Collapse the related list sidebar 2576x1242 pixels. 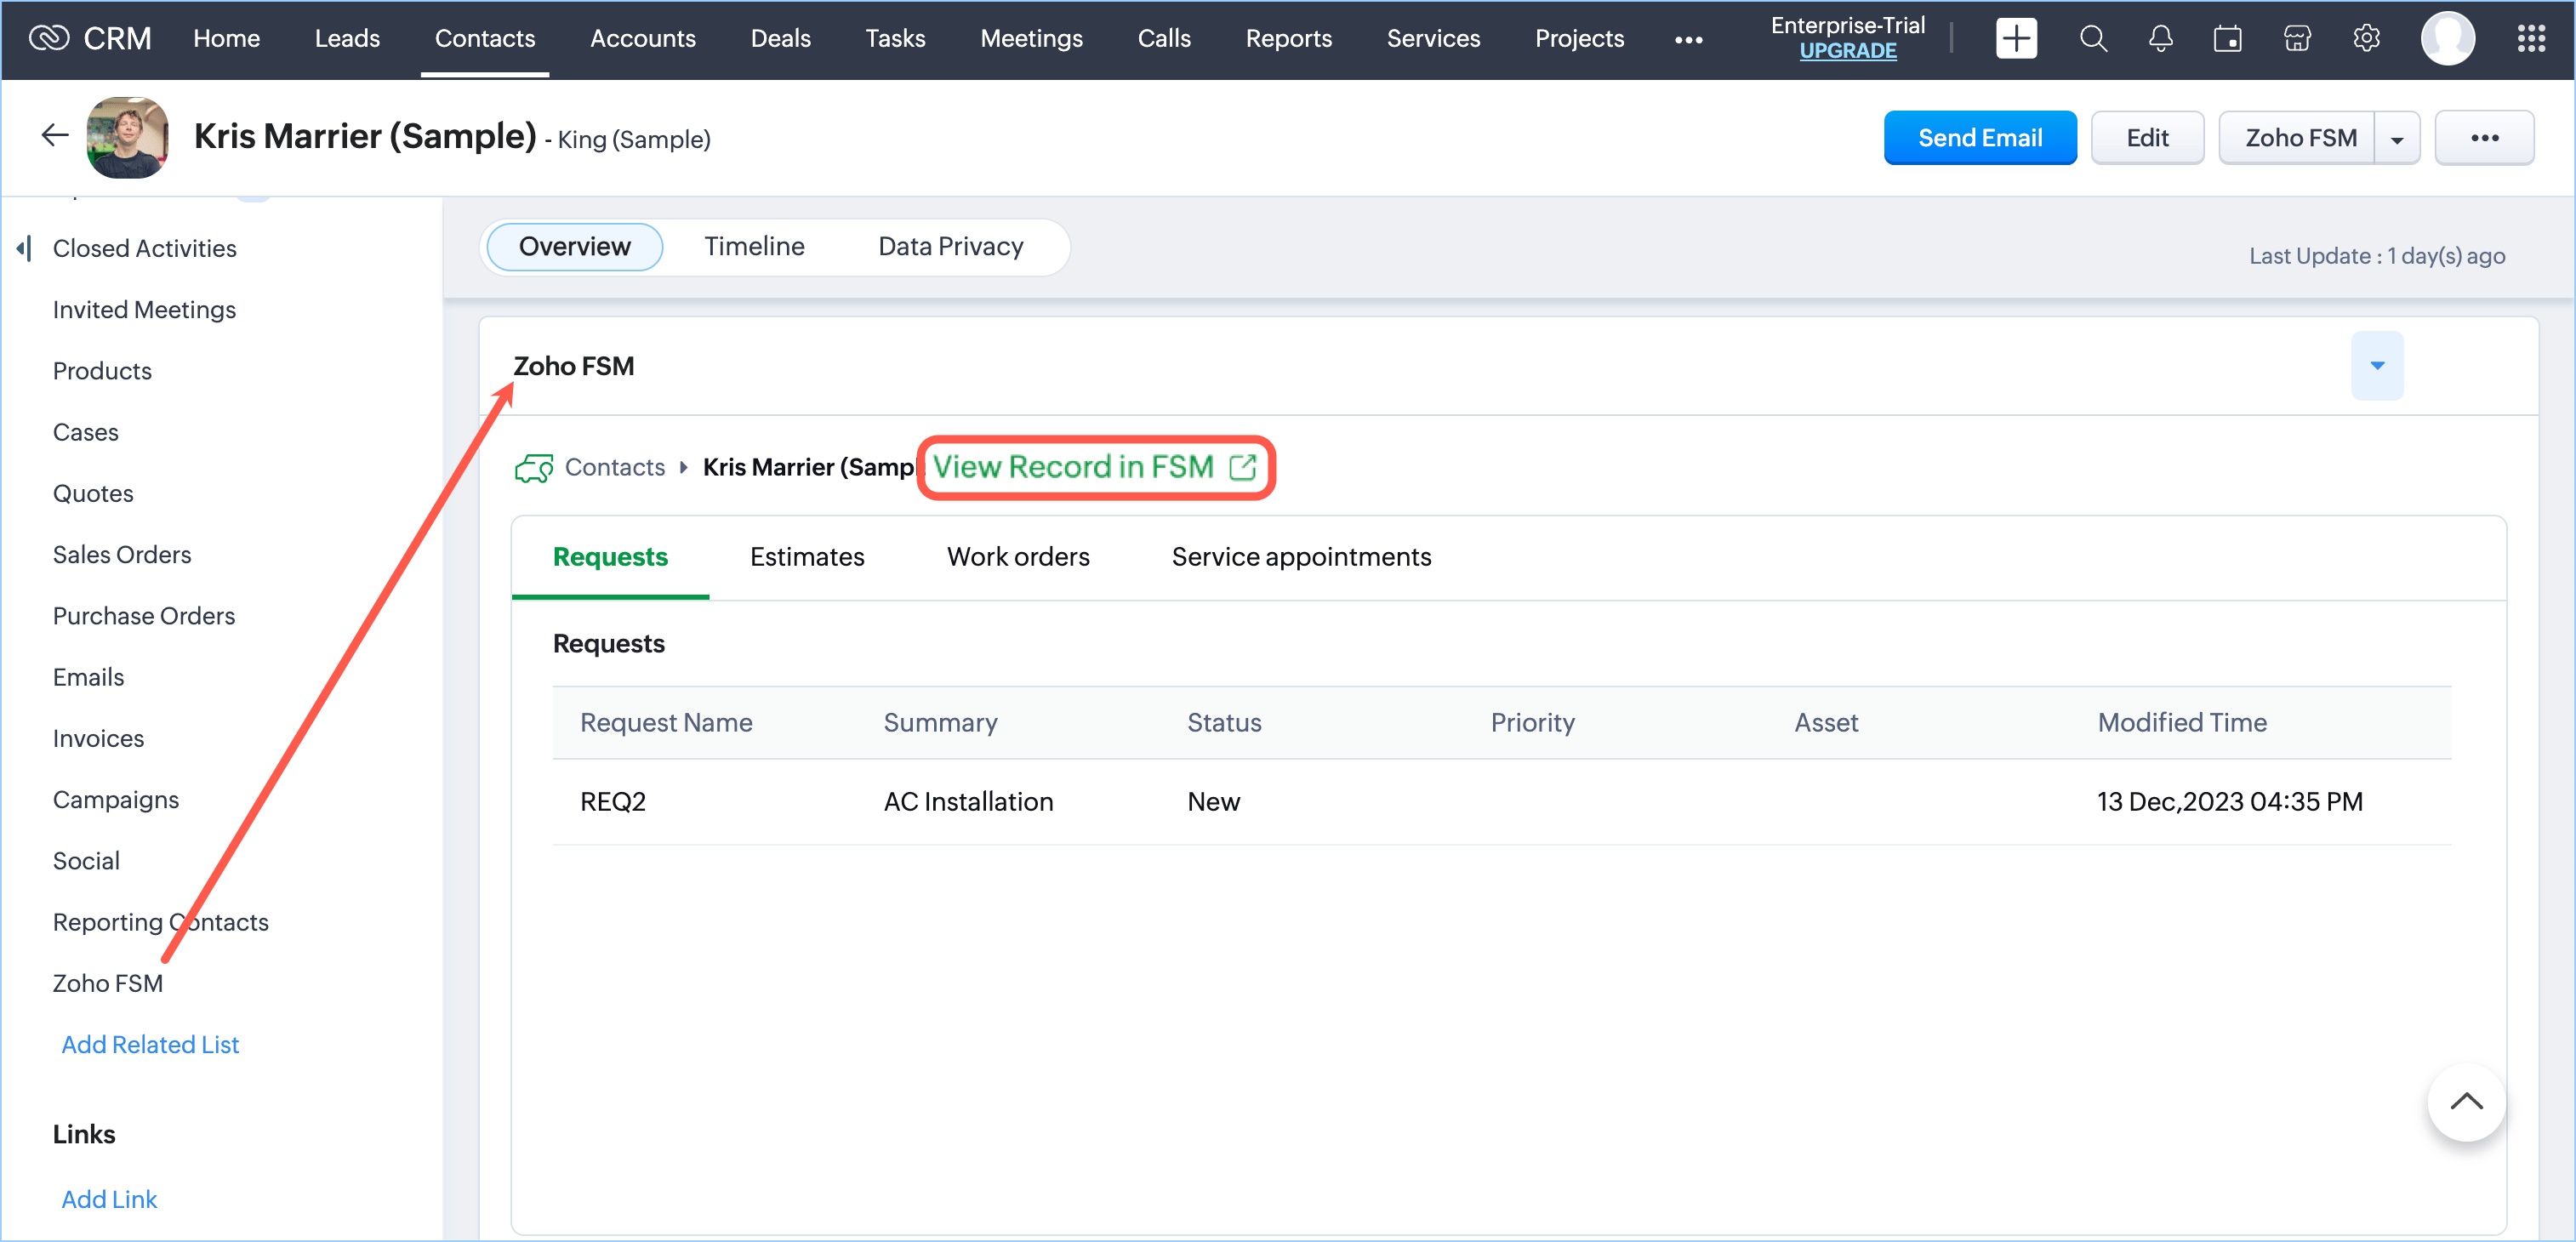(24, 248)
